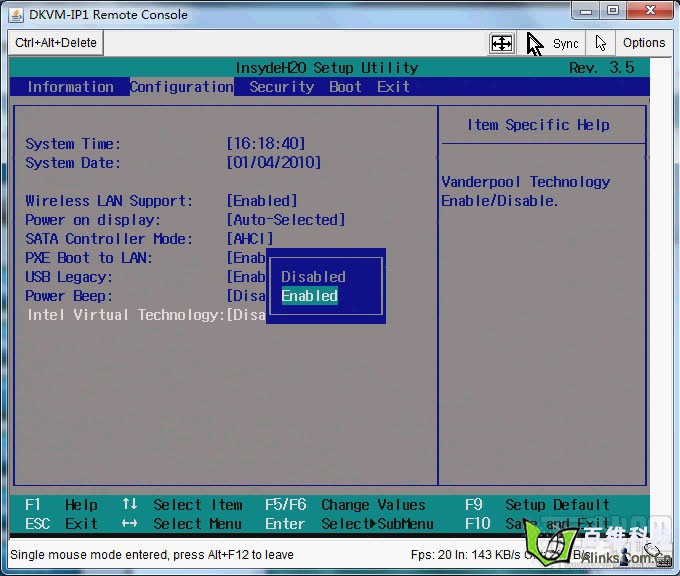Click the Java icon in title bar
Screen dimensions: 680x576
(15, 14)
